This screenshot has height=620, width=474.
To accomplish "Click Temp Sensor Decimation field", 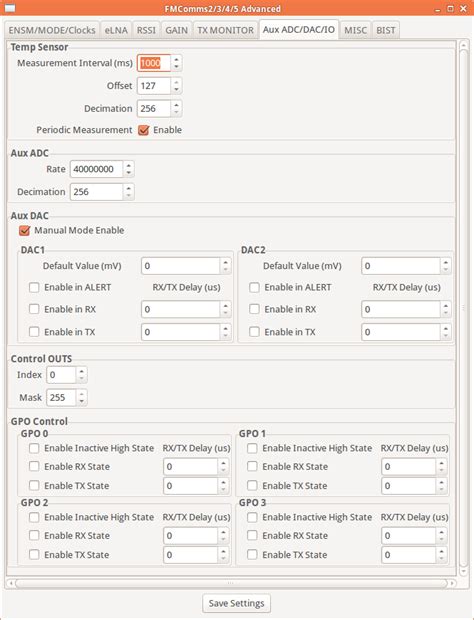I will click(154, 109).
